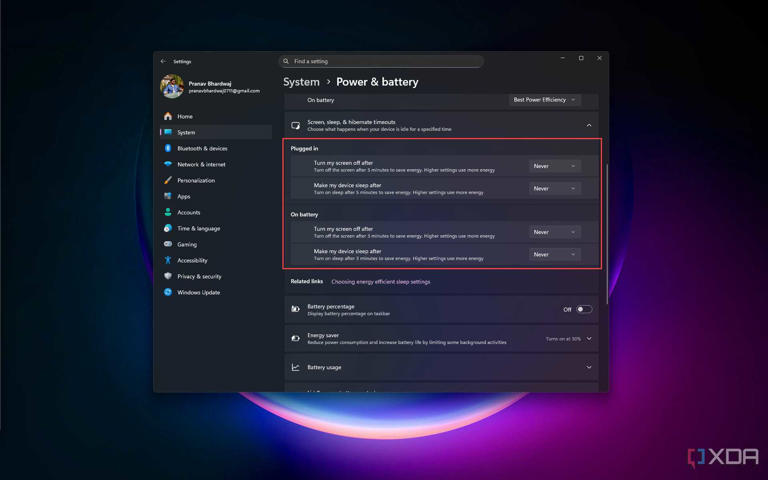Viewport: 768px width, 480px height.
Task: Open Choosing energy efficient sleep settings link
Action: 381,282
